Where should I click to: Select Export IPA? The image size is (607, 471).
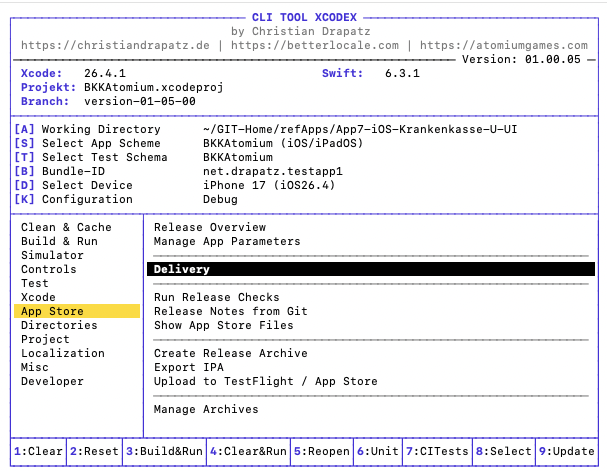tap(189, 367)
